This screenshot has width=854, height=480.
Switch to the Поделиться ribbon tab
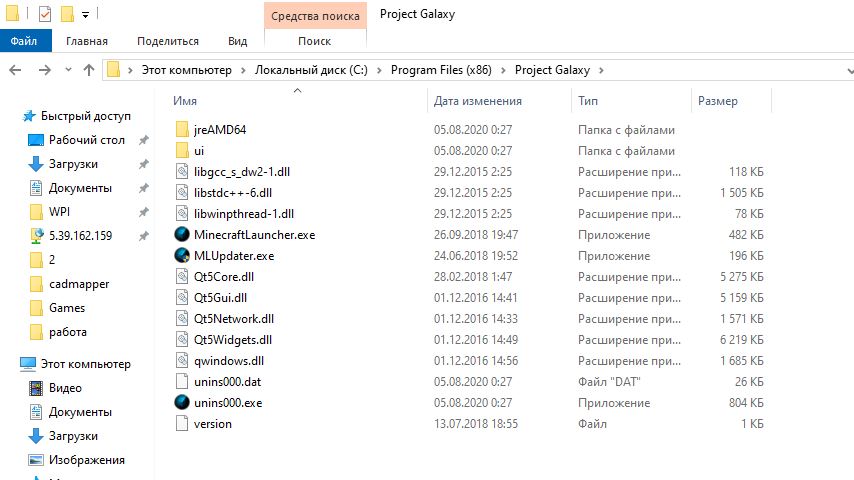click(168, 41)
